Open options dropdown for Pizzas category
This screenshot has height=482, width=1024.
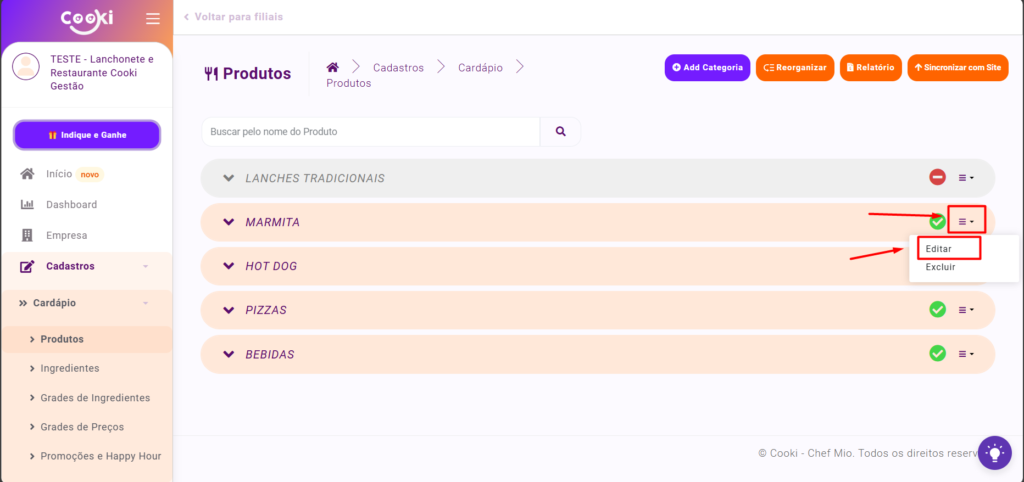(966, 310)
